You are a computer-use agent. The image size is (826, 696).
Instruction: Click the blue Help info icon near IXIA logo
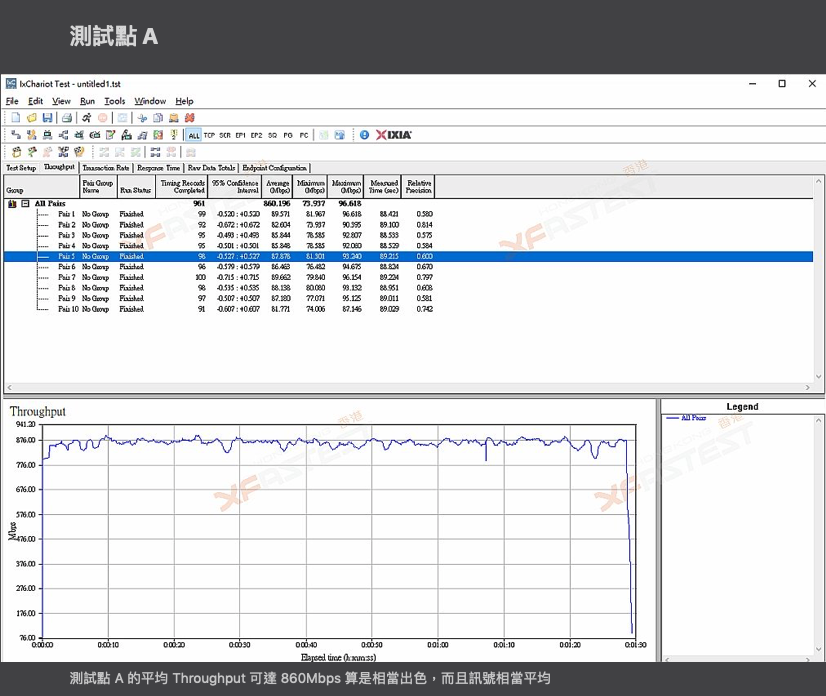tap(364, 135)
